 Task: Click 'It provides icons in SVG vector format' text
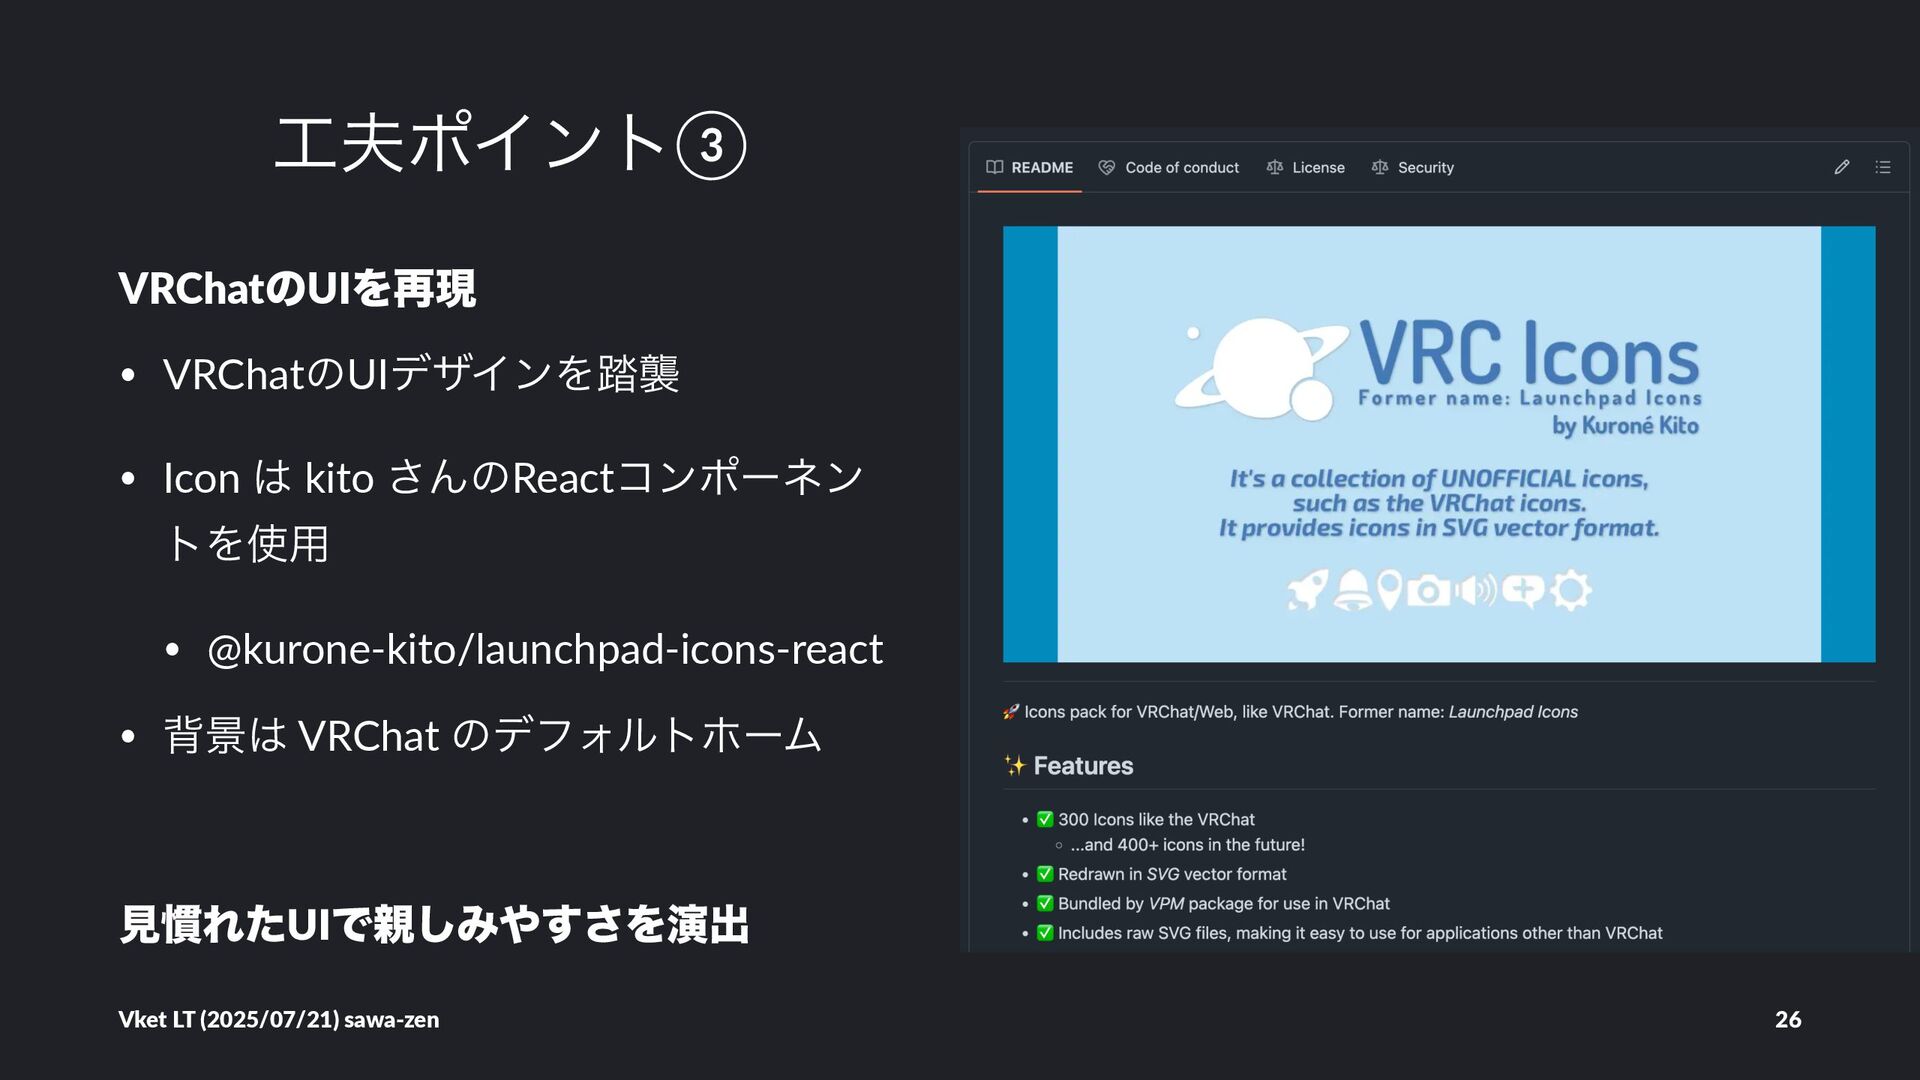(x=1439, y=528)
